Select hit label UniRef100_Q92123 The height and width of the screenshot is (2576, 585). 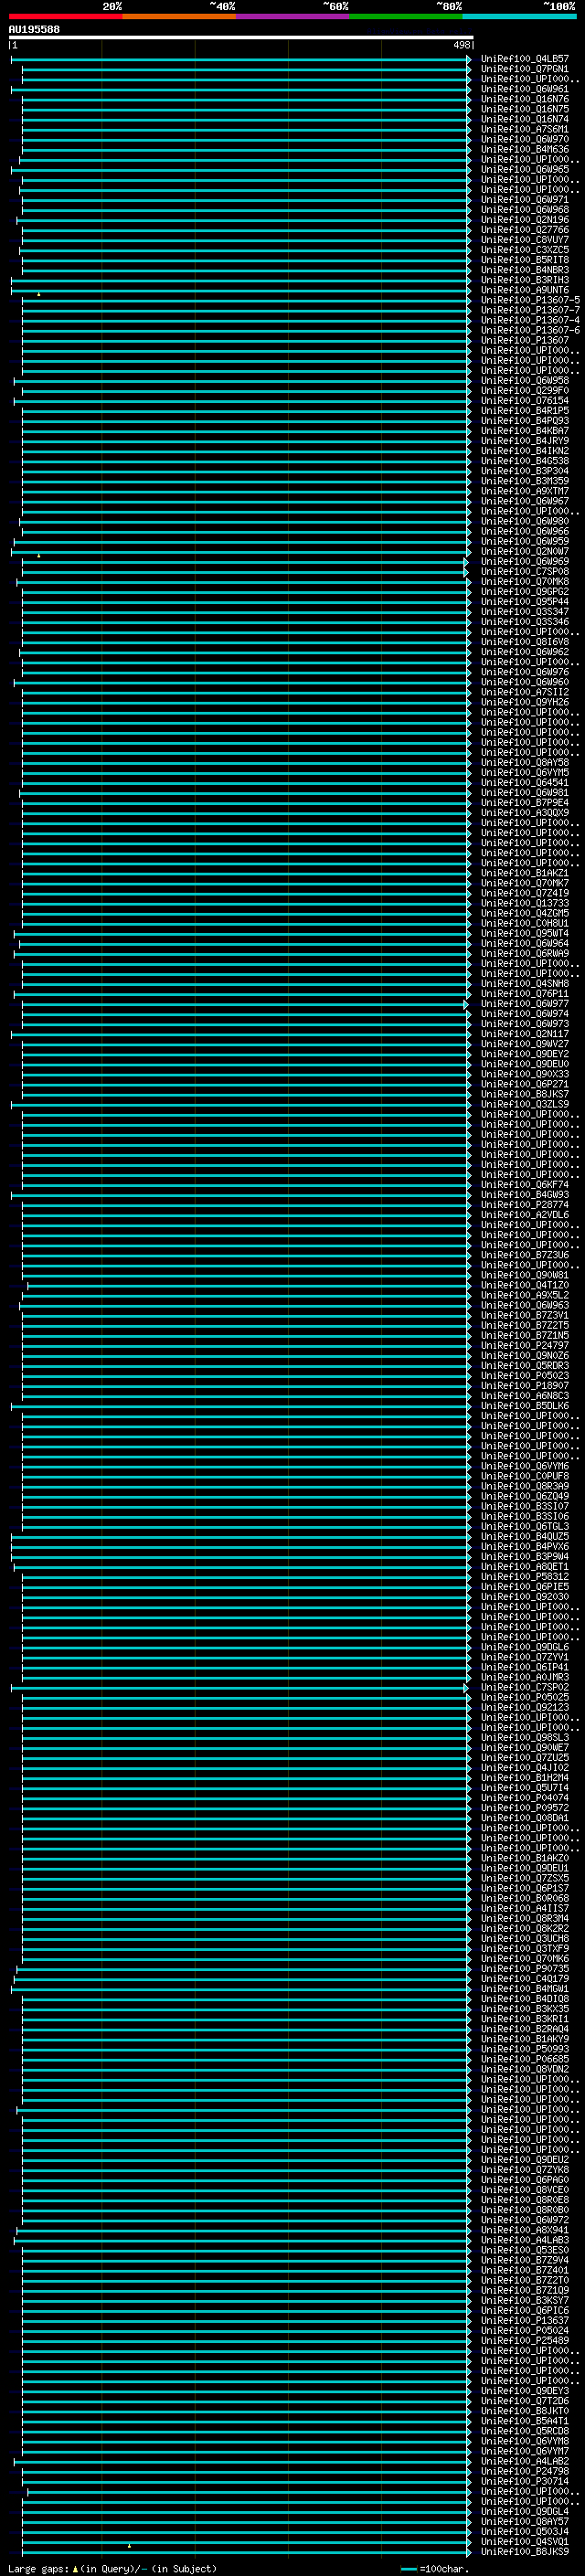(x=525, y=1707)
